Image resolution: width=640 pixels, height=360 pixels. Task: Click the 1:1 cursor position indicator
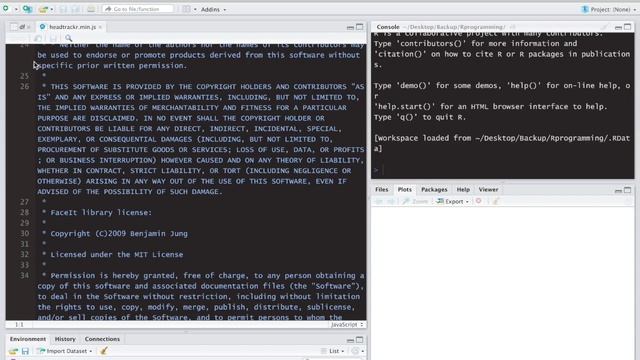click(19, 324)
